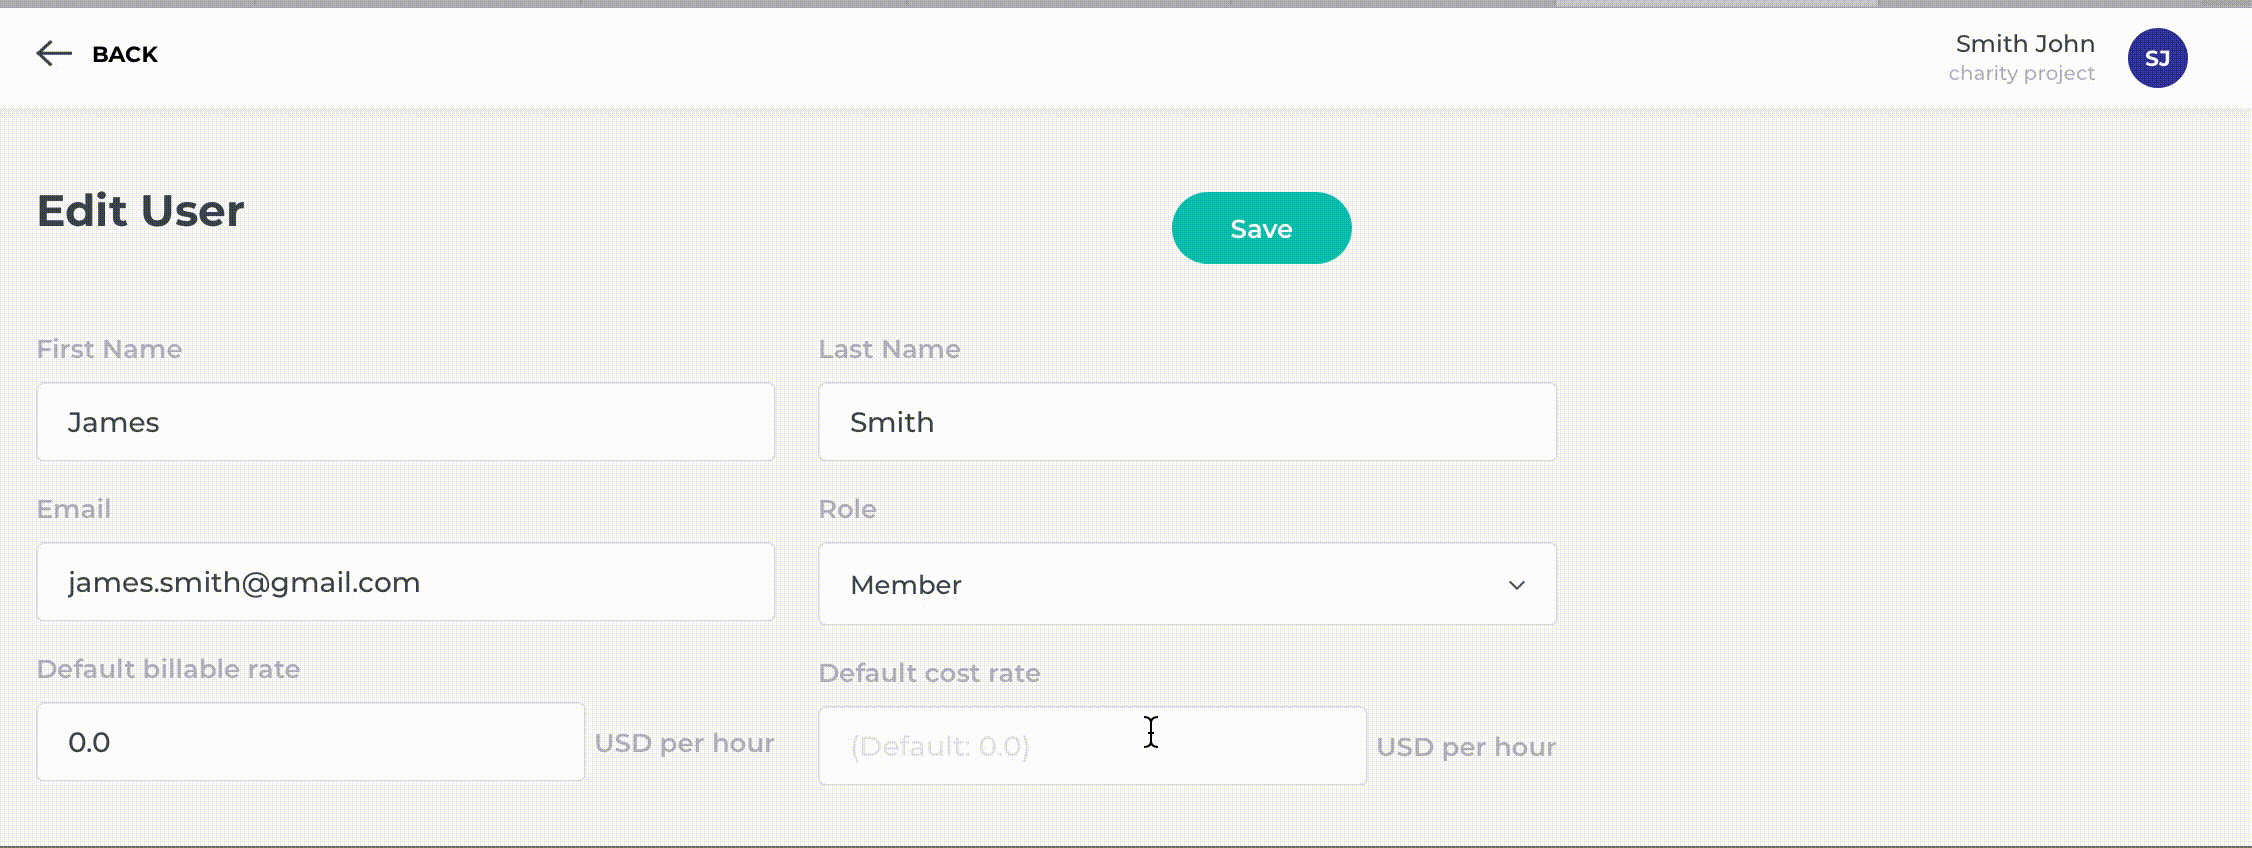This screenshot has width=2252, height=848.
Task: Click into the Email input field
Action: click(406, 582)
